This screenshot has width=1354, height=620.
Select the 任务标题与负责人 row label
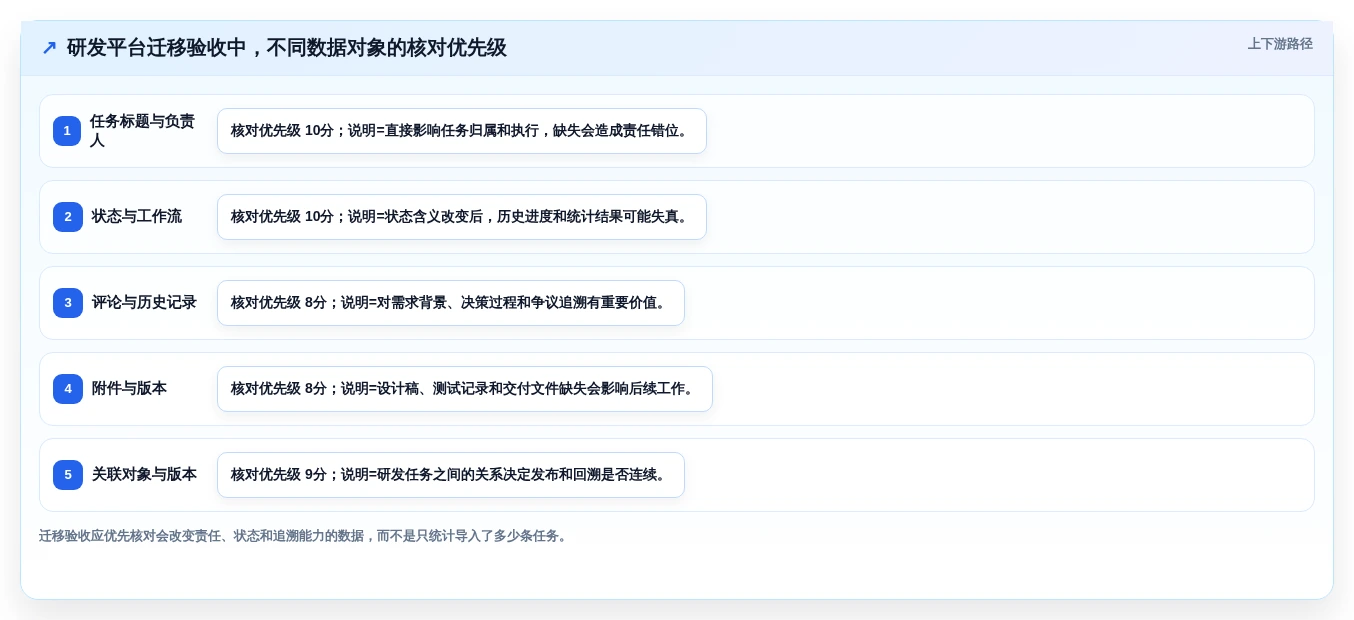pos(142,131)
